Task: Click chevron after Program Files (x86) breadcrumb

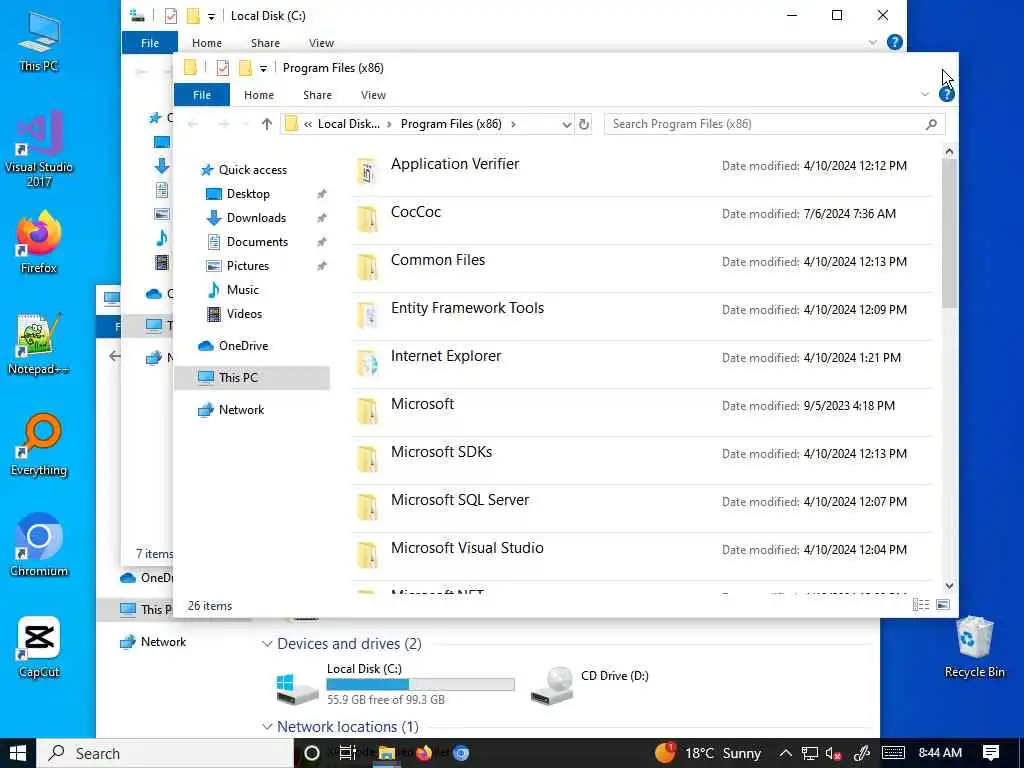Action: pyautogui.click(x=513, y=124)
